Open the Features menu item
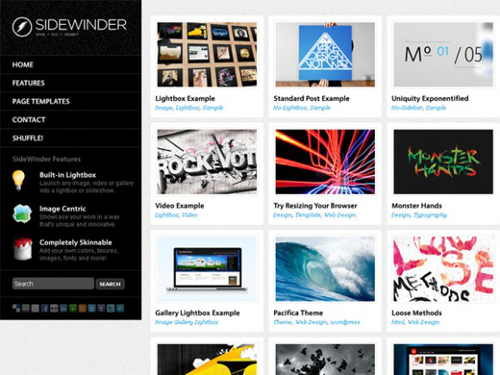Viewport: 500px width, 375px height. coord(28,83)
